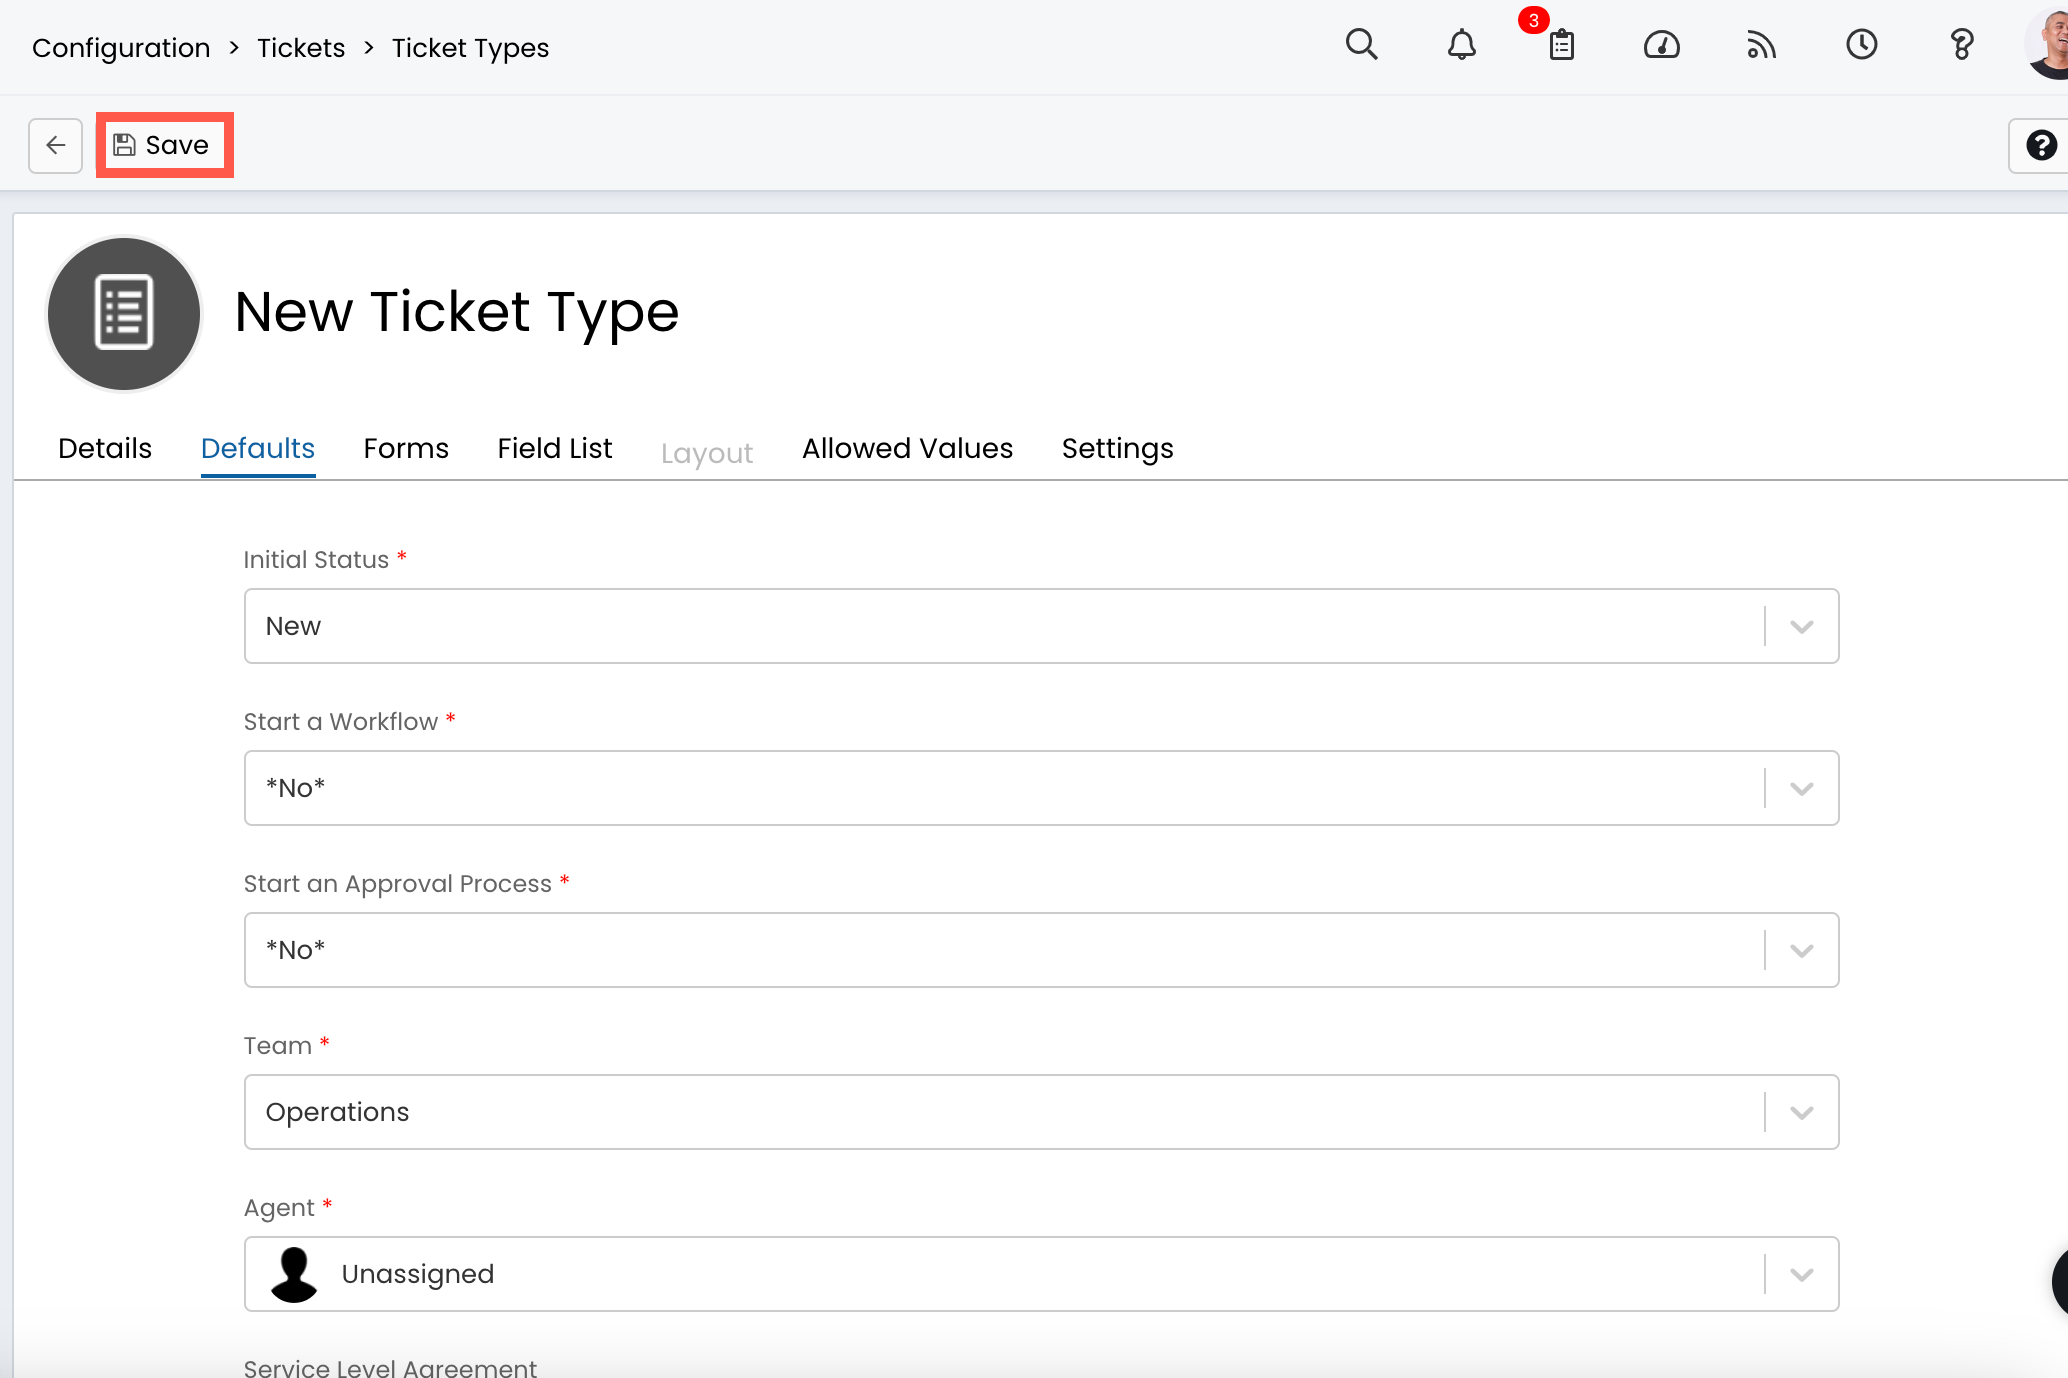The width and height of the screenshot is (2068, 1378).
Task: Click the question mark help icon in header
Action: click(x=1961, y=45)
